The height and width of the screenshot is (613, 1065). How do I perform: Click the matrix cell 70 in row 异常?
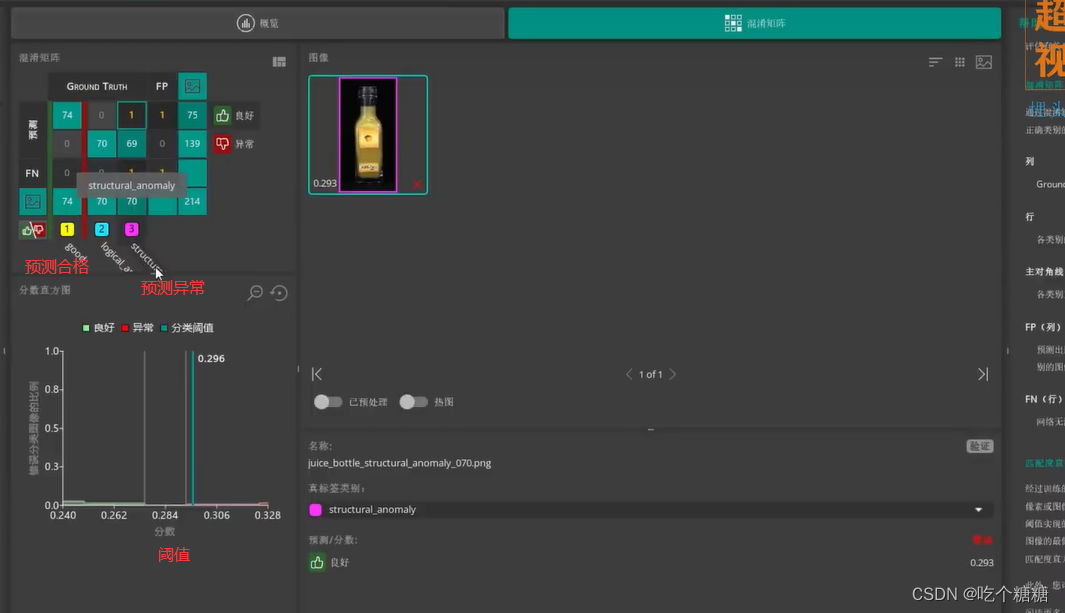pyautogui.click(x=101, y=144)
